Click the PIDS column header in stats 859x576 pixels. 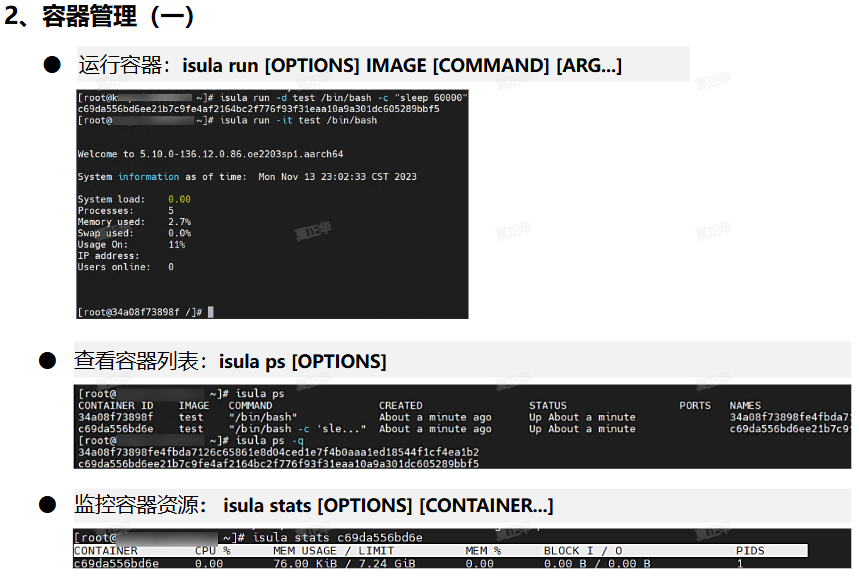coord(750,551)
